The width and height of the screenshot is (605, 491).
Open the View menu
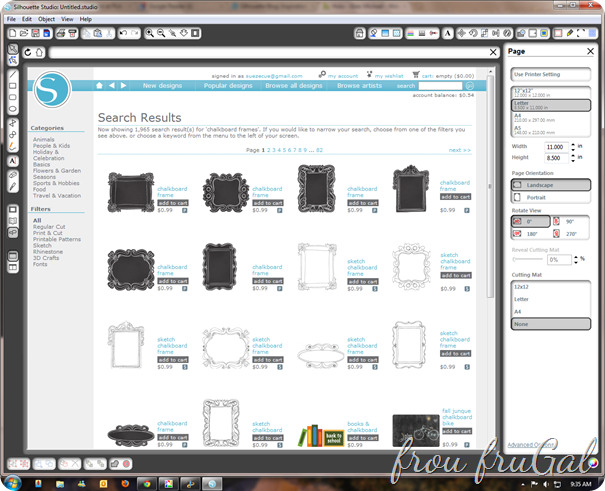pos(67,19)
